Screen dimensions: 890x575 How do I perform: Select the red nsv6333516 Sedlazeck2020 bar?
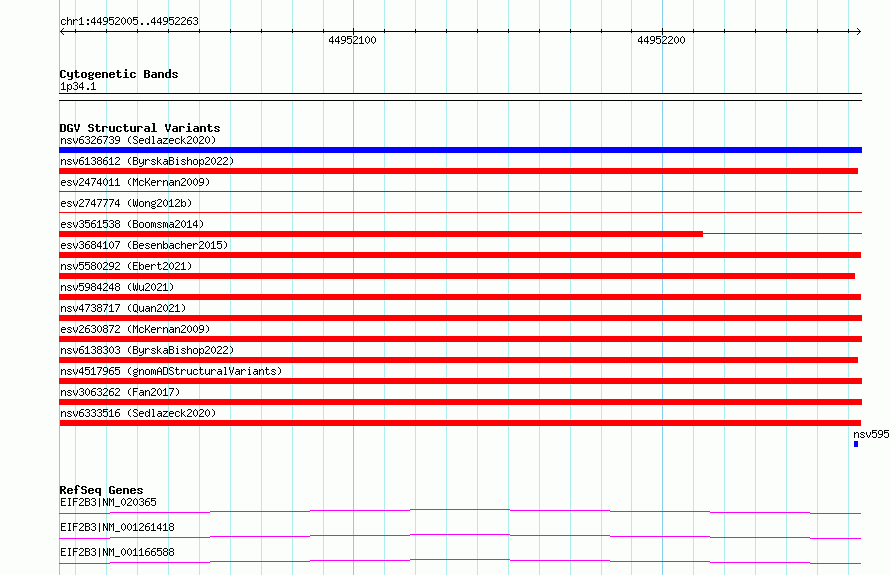[x=460, y=423]
